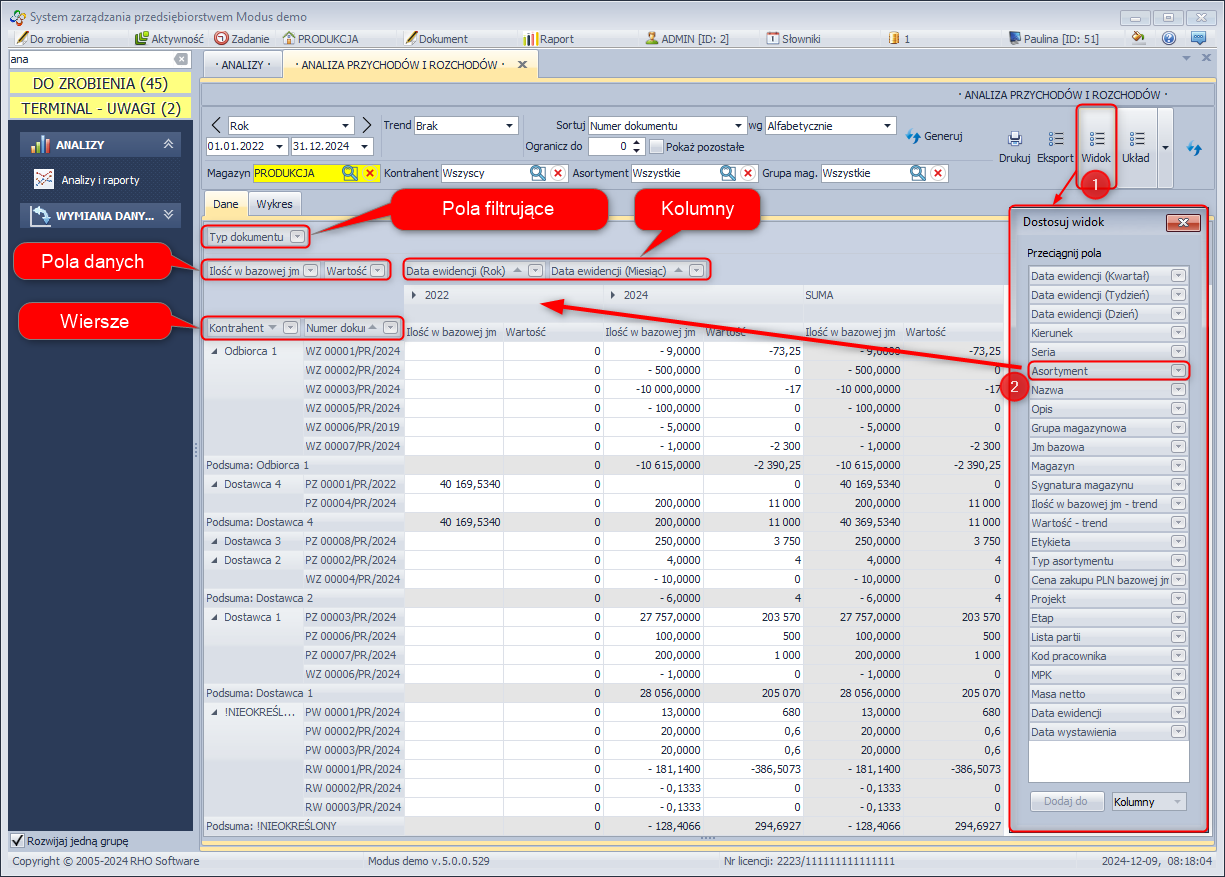
Task: Open the Sortuj dropdown list
Action: [739, 126]
